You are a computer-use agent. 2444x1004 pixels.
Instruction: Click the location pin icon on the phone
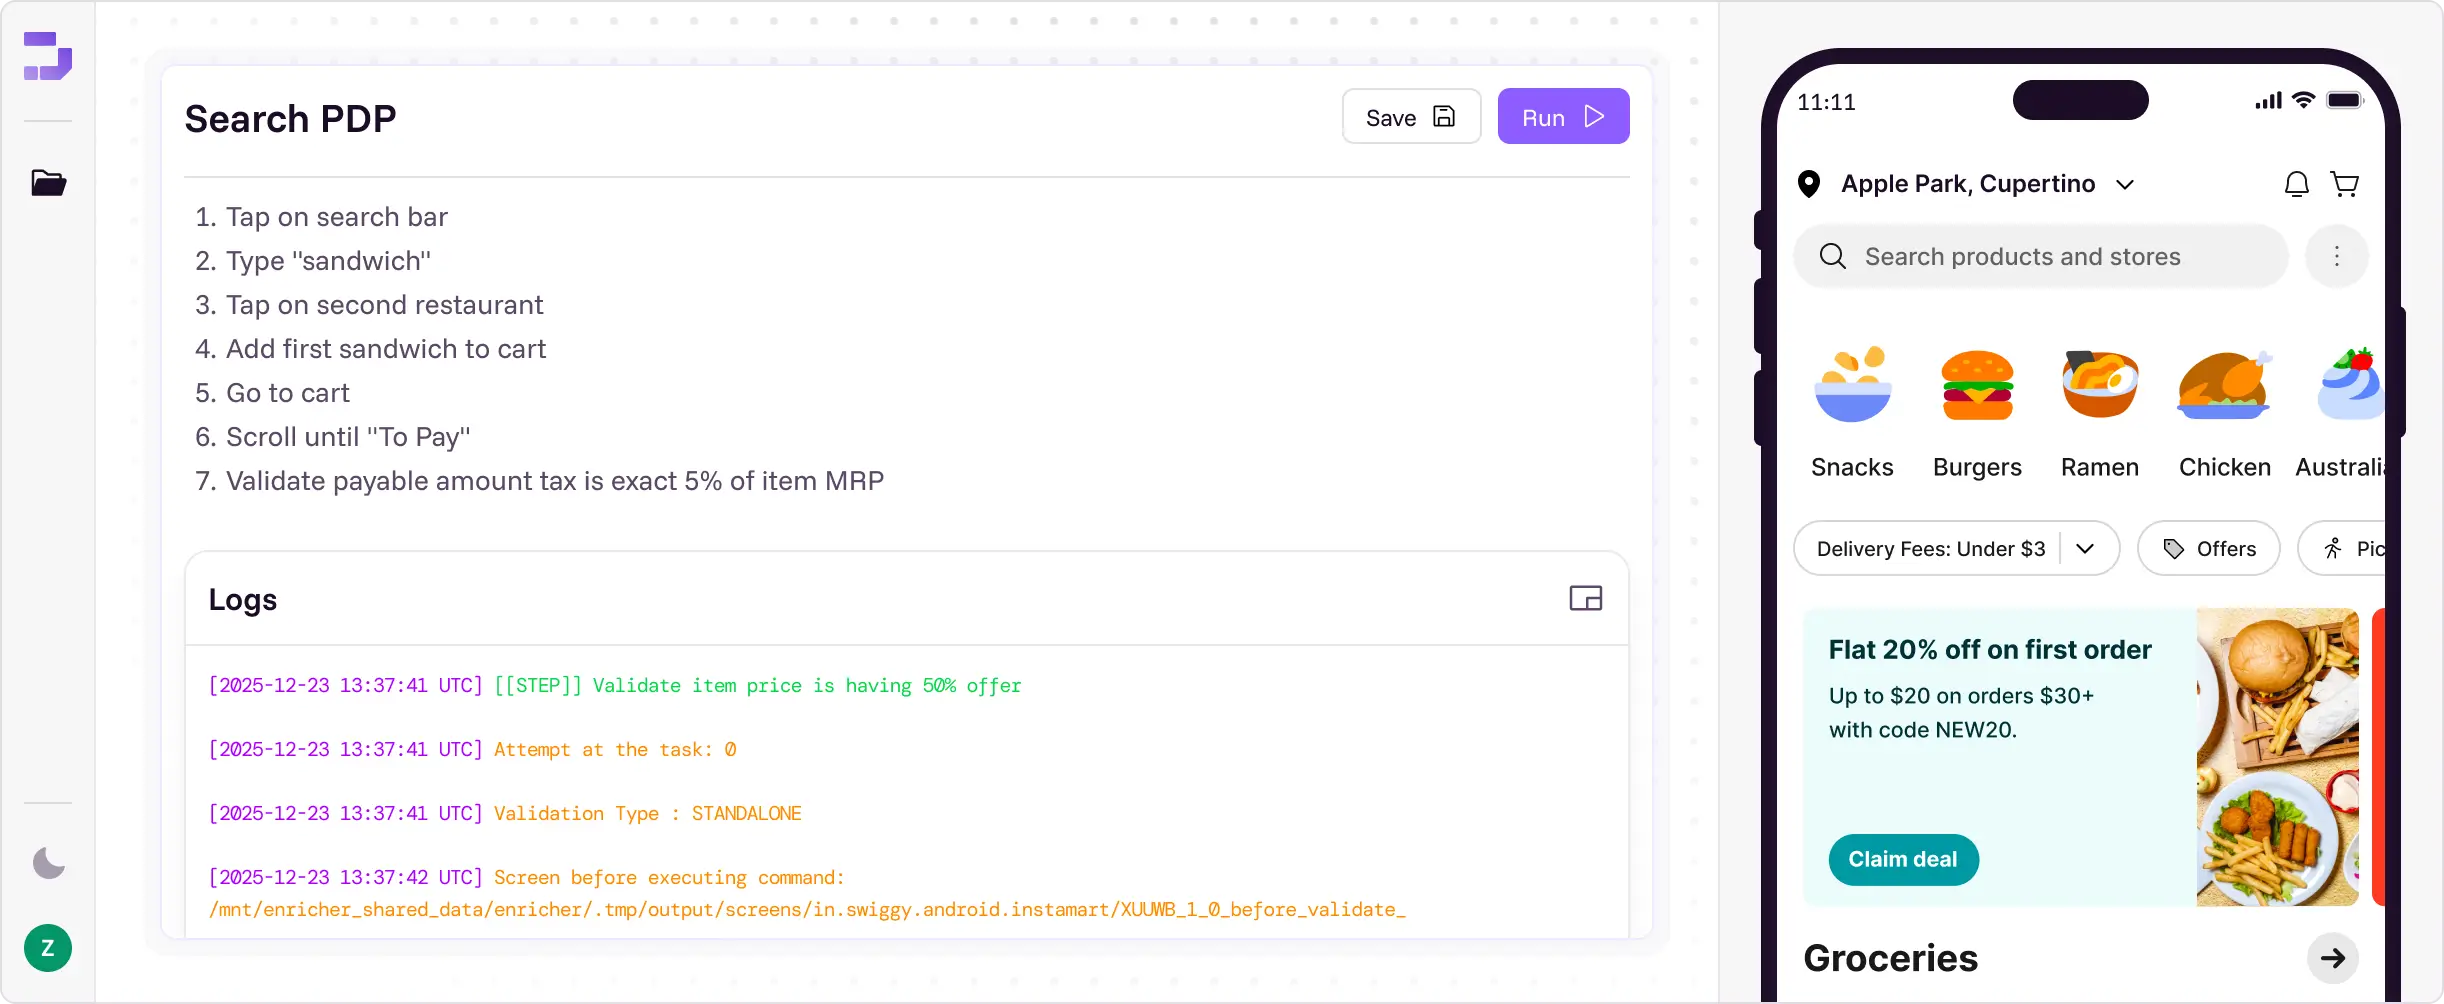coord(1808,184)
